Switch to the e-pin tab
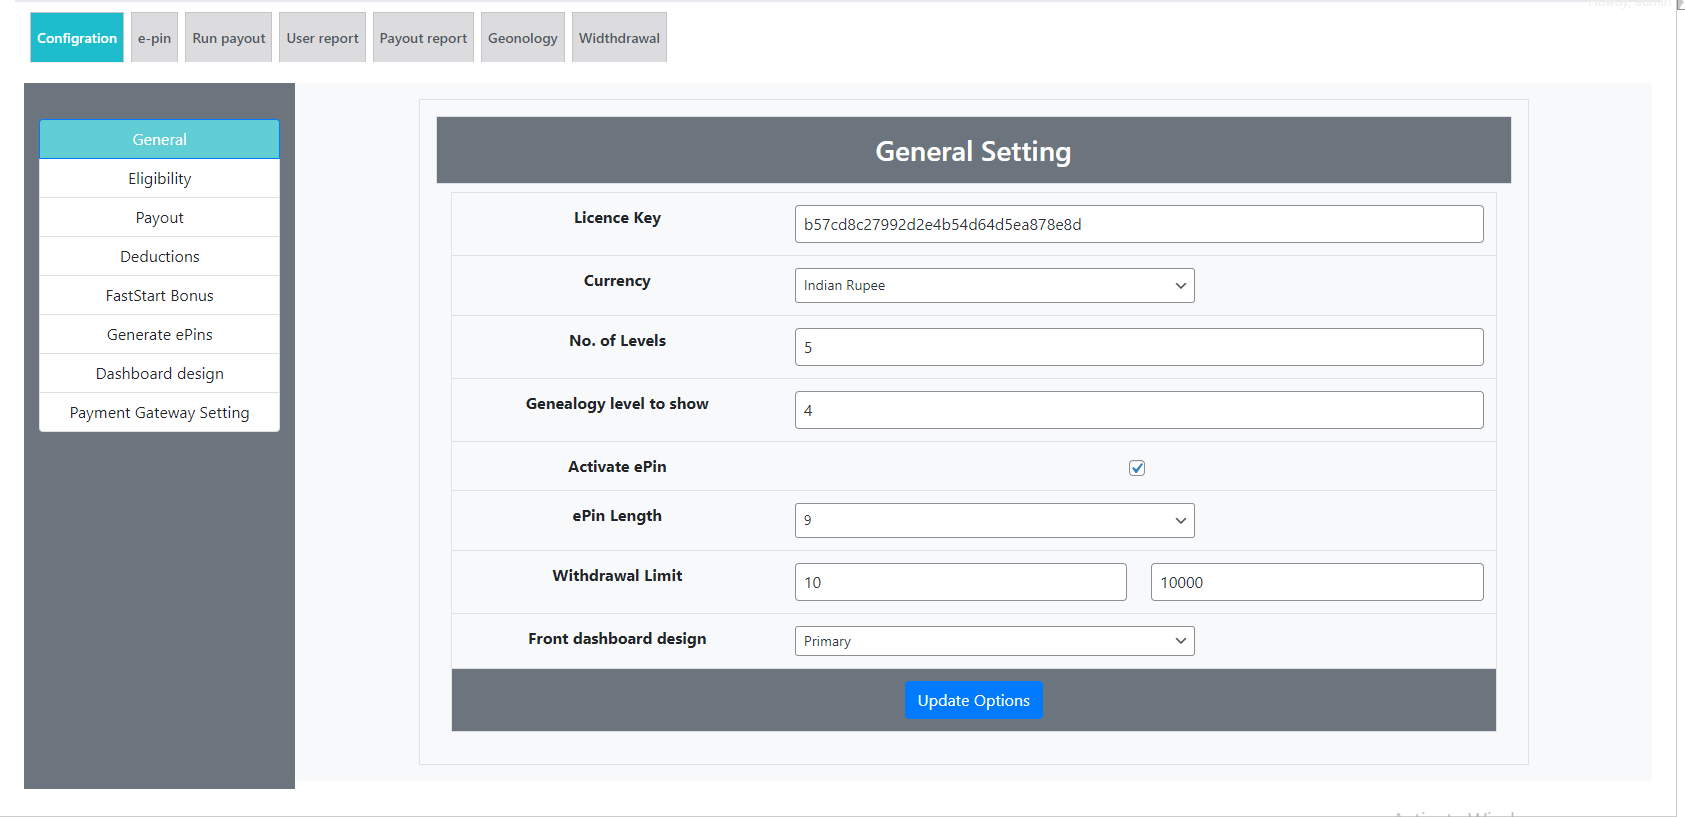The width and height of the screenshot is (1685, 817). click(x=154, y=38)
